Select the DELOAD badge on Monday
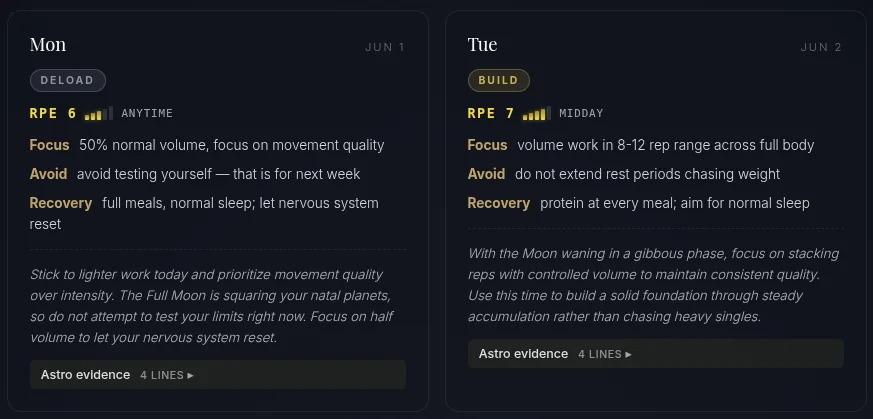This screenshot has width=873, height=419. [x=67, y=80]
